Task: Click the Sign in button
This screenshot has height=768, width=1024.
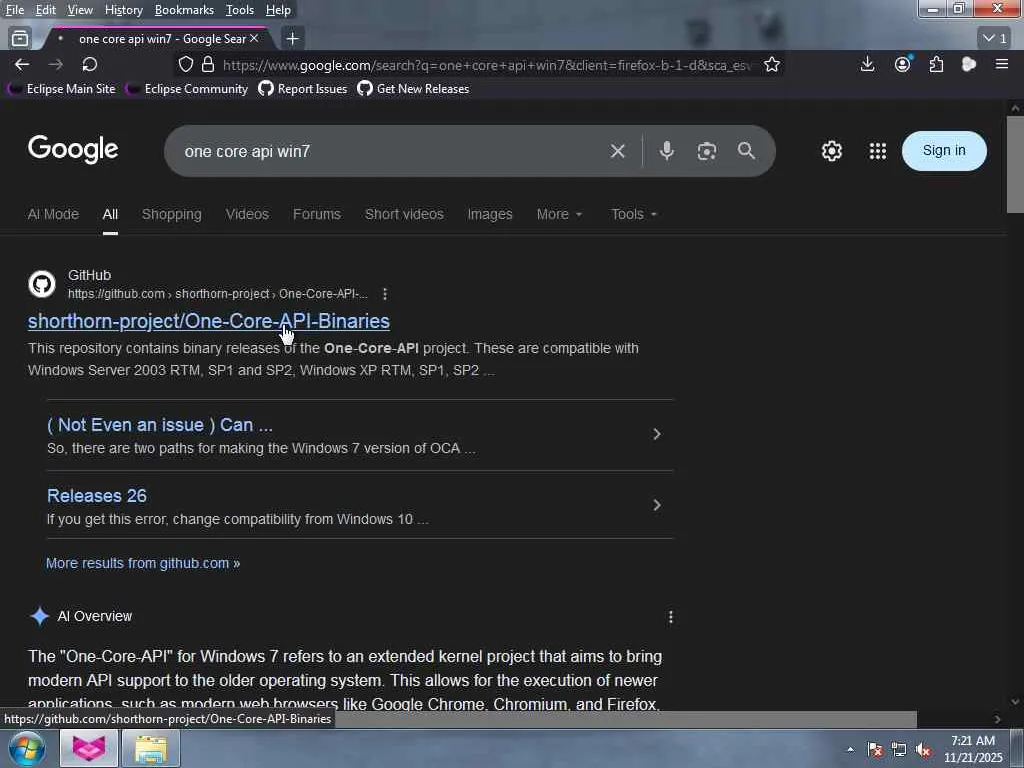Action: pyautogui.click(x=944, y=151)
